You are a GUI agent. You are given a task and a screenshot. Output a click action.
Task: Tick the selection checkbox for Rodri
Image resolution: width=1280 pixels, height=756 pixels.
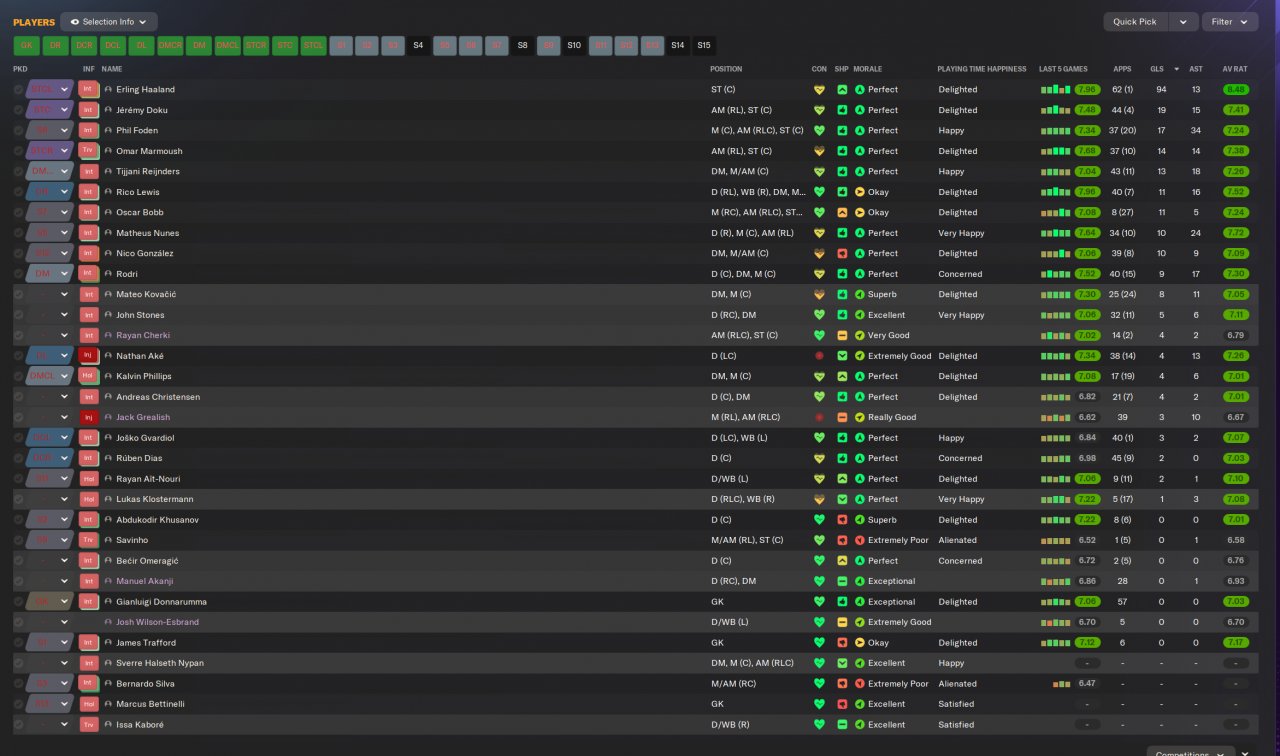pos(18,274)
